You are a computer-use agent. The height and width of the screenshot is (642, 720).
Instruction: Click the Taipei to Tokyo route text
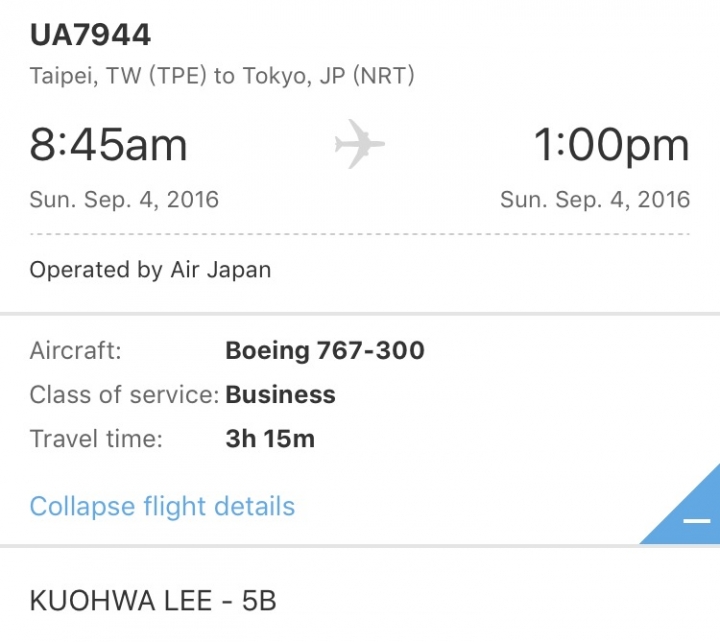[222, 76]
